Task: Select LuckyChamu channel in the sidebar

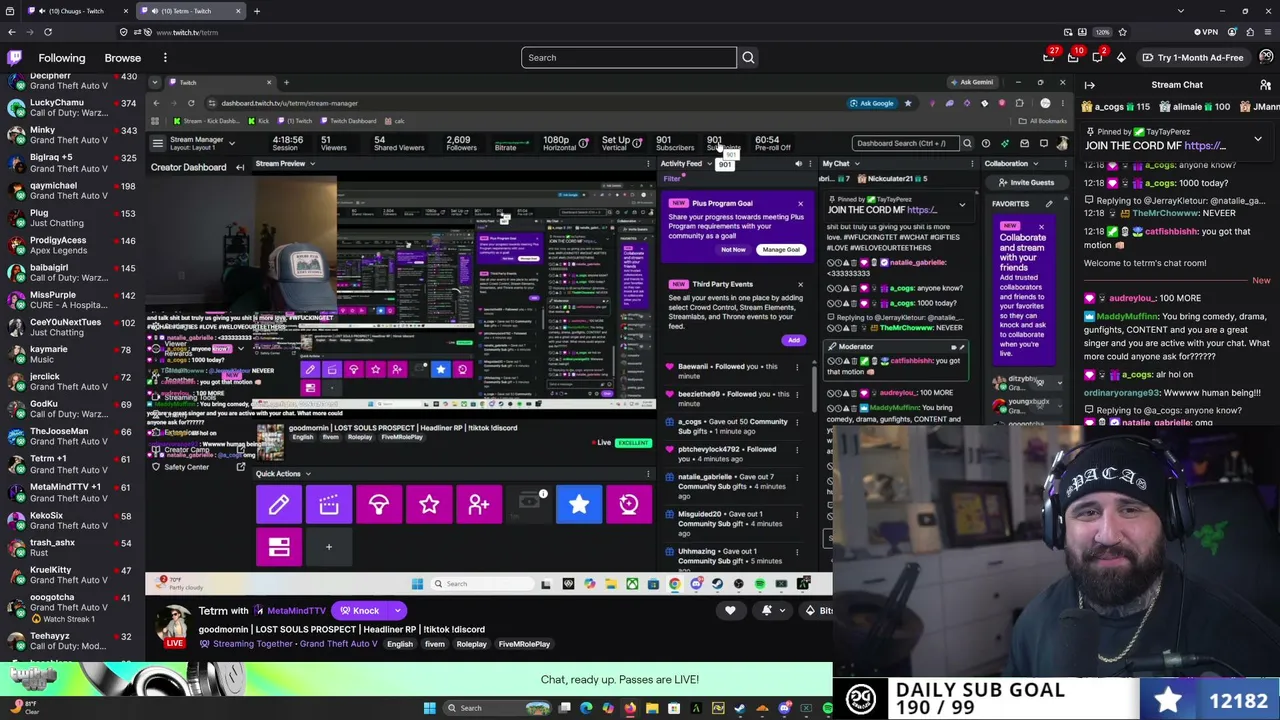Action: [x=72, y=108]
